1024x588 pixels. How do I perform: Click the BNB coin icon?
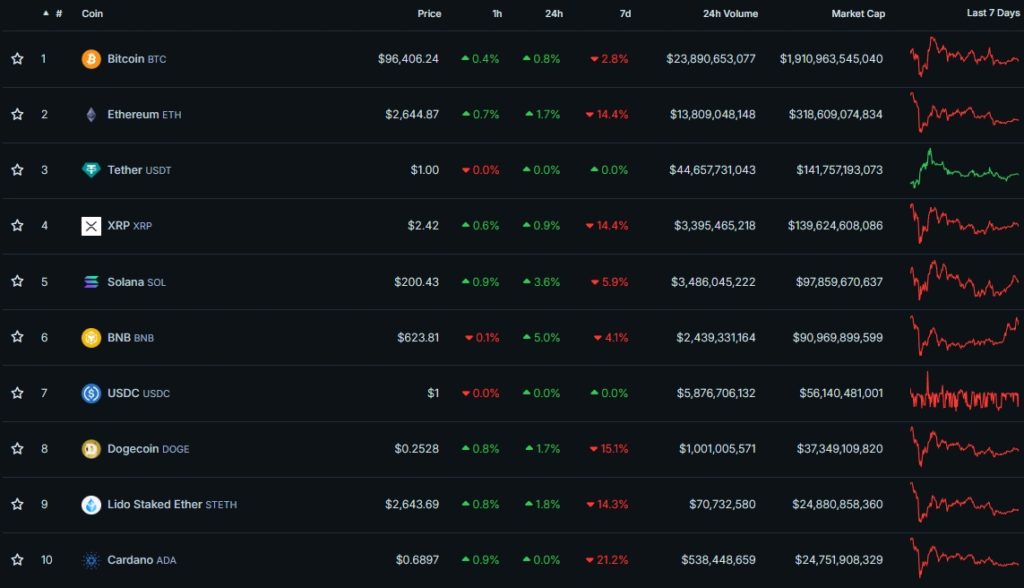(x=91, y=337)
